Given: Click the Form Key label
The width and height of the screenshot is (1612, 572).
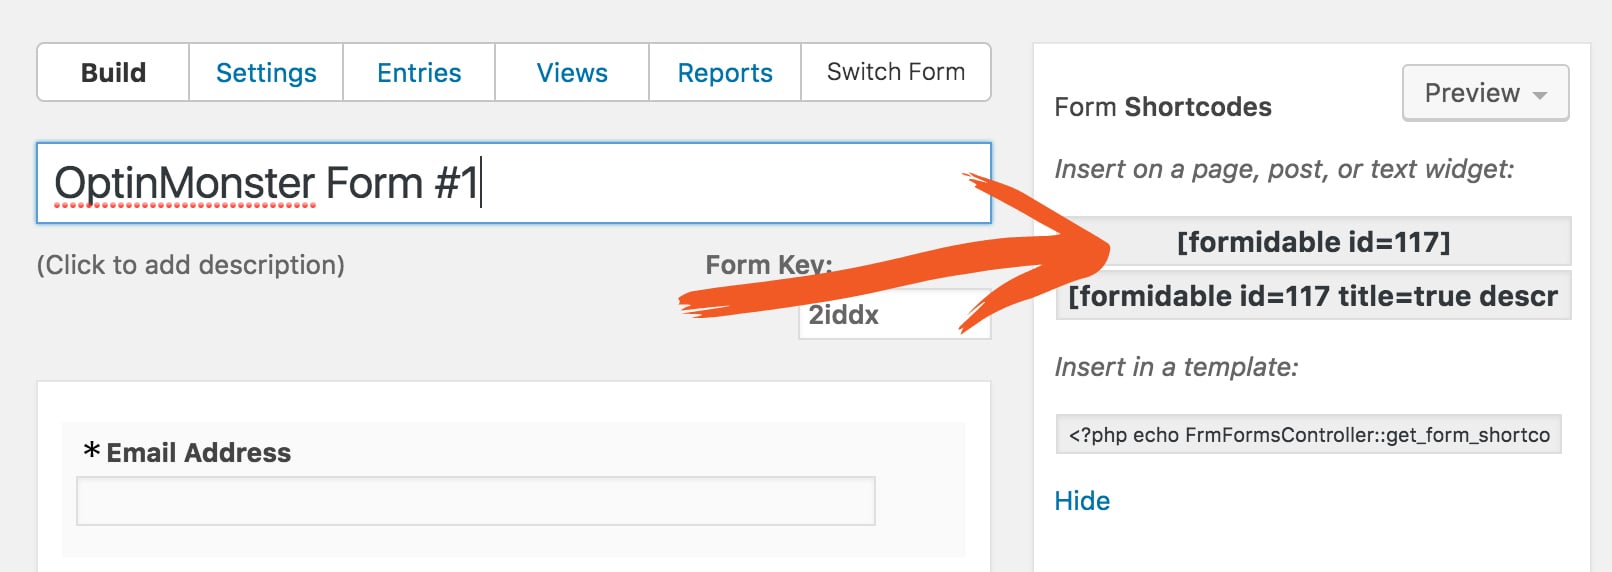Looking at the screenshot, I should [769, 265].
